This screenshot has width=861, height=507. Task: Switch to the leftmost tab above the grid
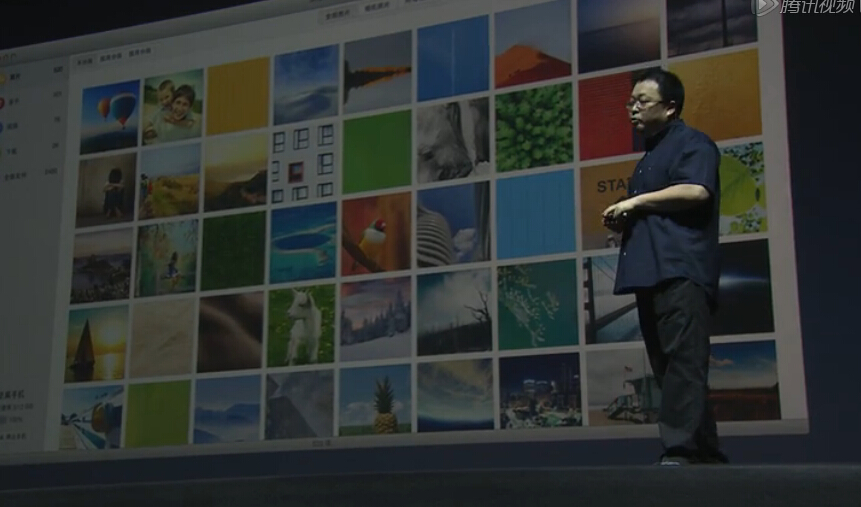(85, 61)
